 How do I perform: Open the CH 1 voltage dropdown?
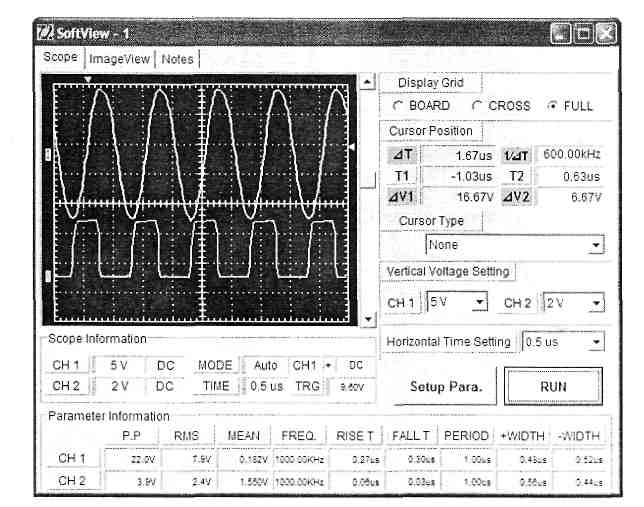coord(457,303)
